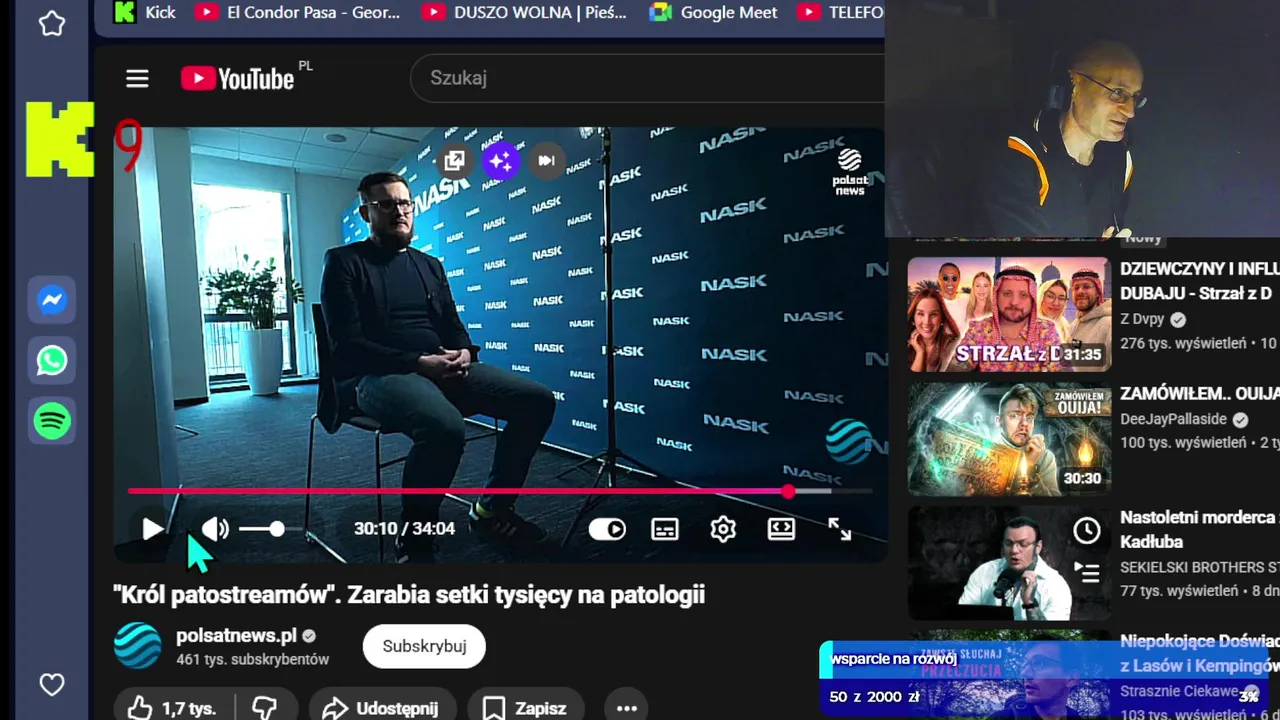Click watch later clock on Sekielski thumbnail
The image size is (1280, 720).
(x=1086, y=530)
